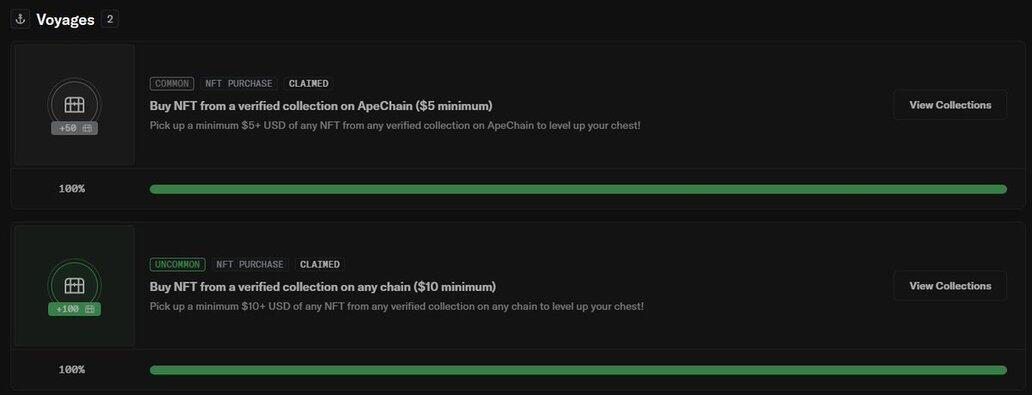
Task: Click the any-chain voyage progress bar
Action: click(x=578, y=370)
